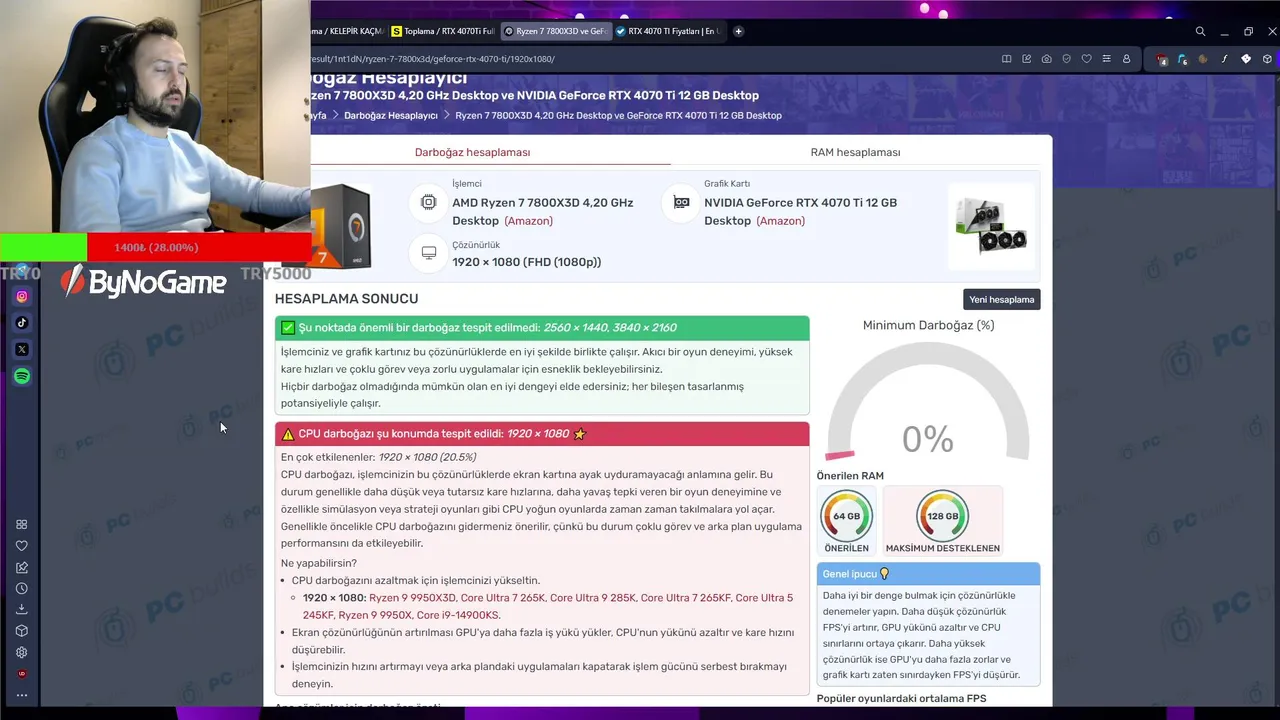This screenshot has height=720, width=1280.
Task: Switch to the KELEPİR KAÇMAZ tab
Action: pos(347,31)
